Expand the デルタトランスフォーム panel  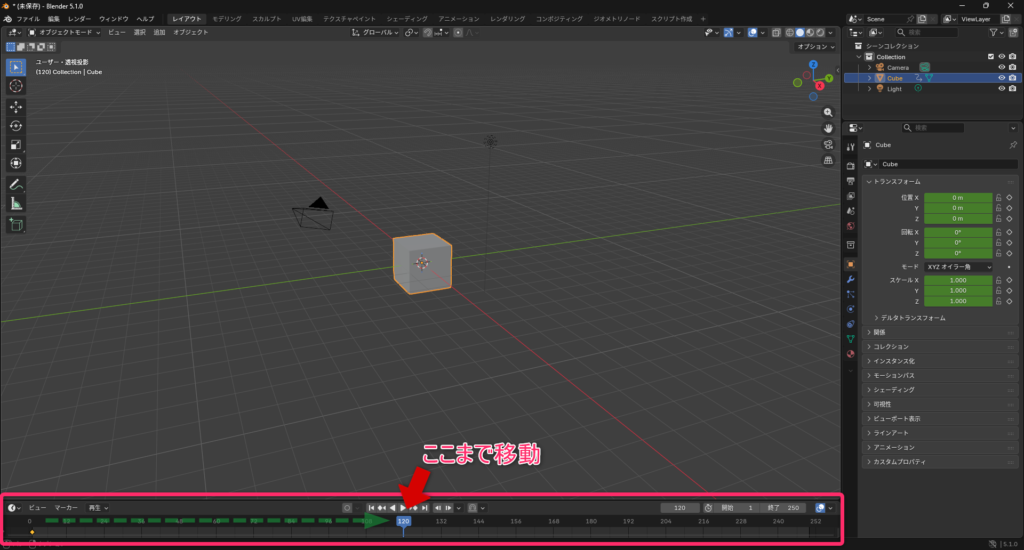[x=912, y=318]
